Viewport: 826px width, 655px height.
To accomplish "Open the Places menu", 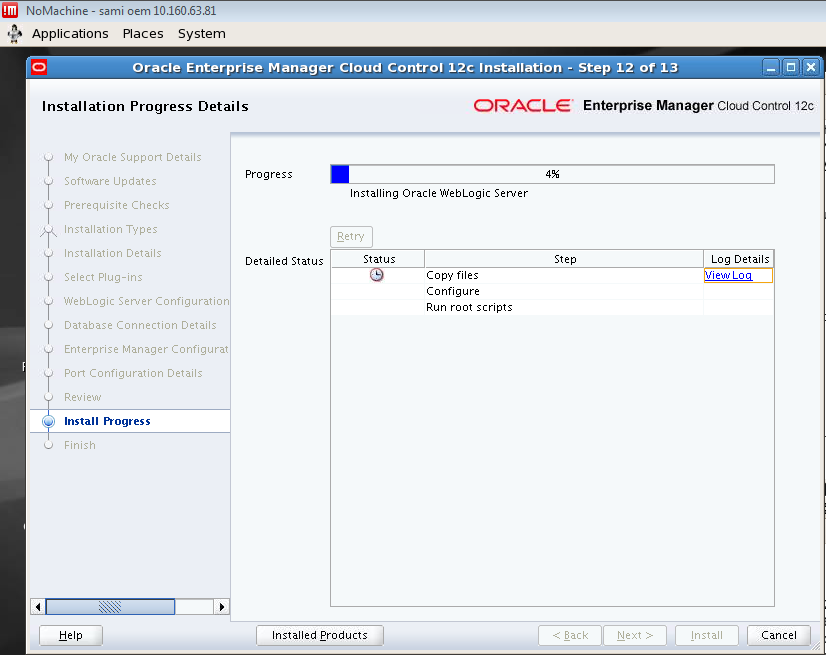I will (143, 34).
